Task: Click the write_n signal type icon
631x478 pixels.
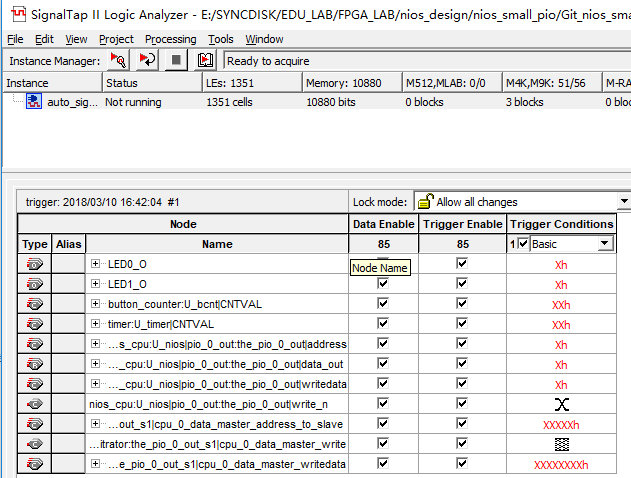Action: pyautogui.click(x=35, y=404)
